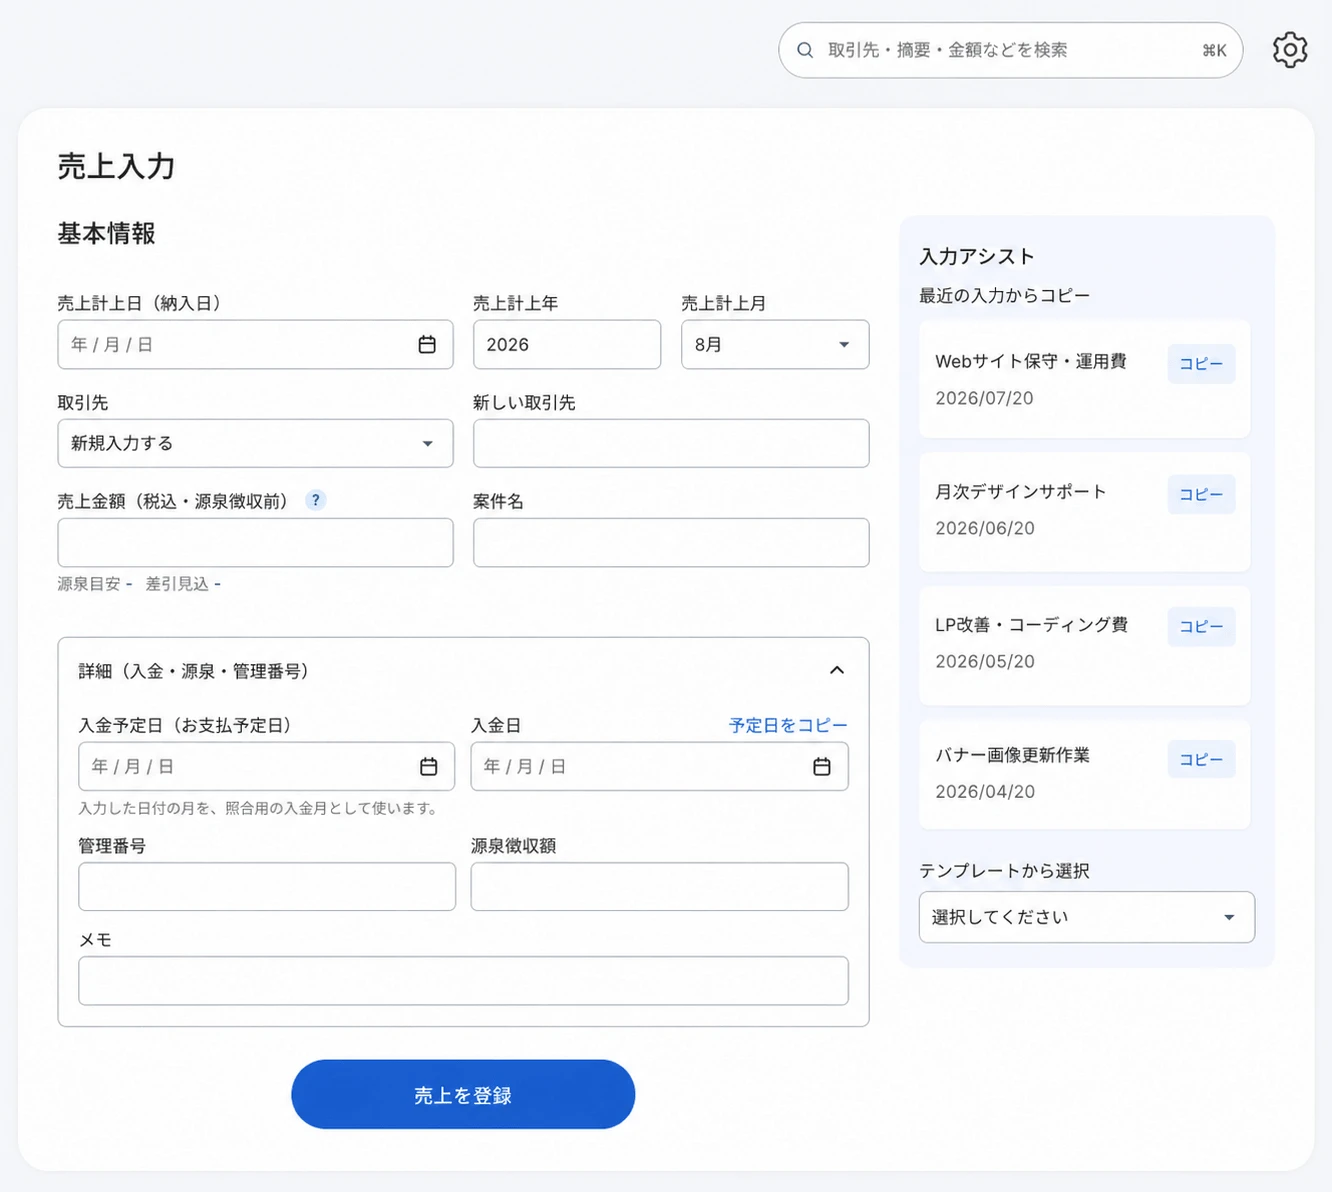
Task: Copy the LP改善・コーディング費 entry
Action: point(1201,626)
